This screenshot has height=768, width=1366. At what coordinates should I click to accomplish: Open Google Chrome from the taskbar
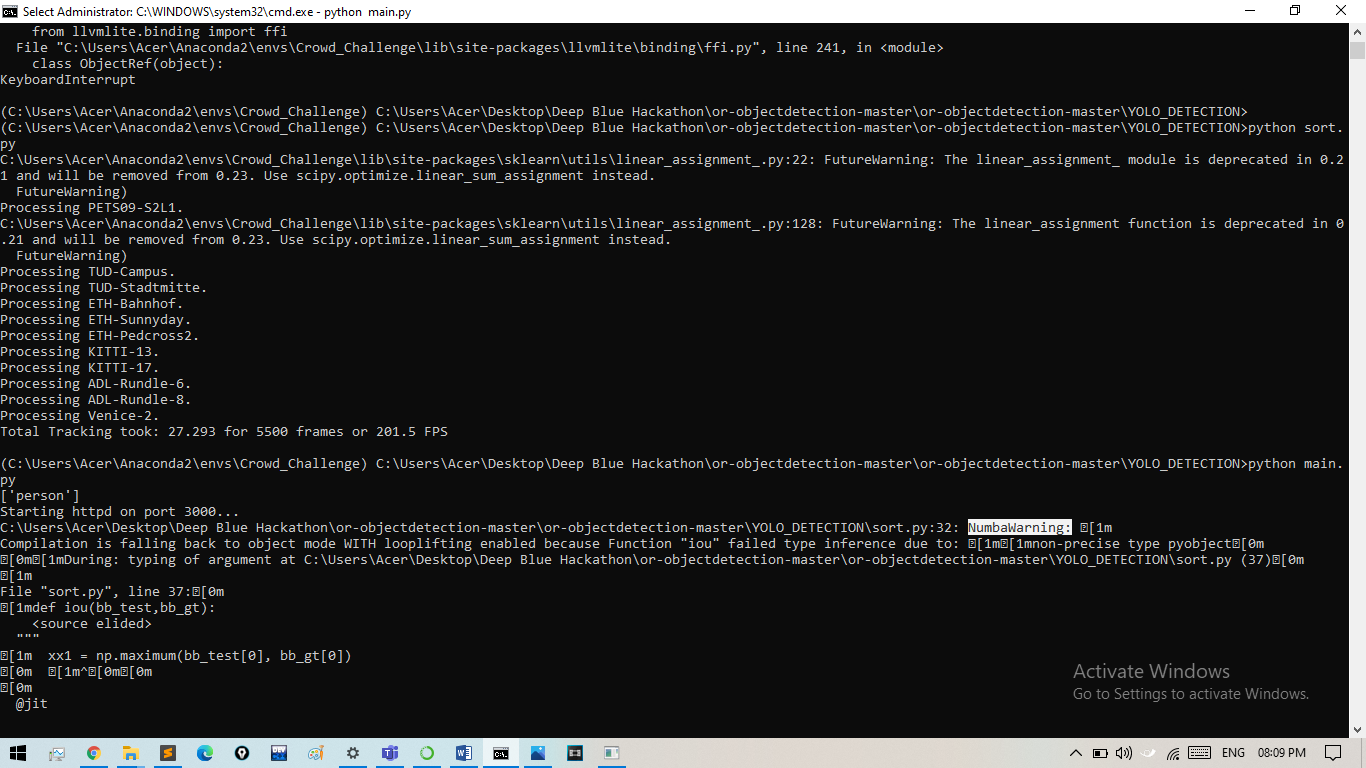(93, 752)
